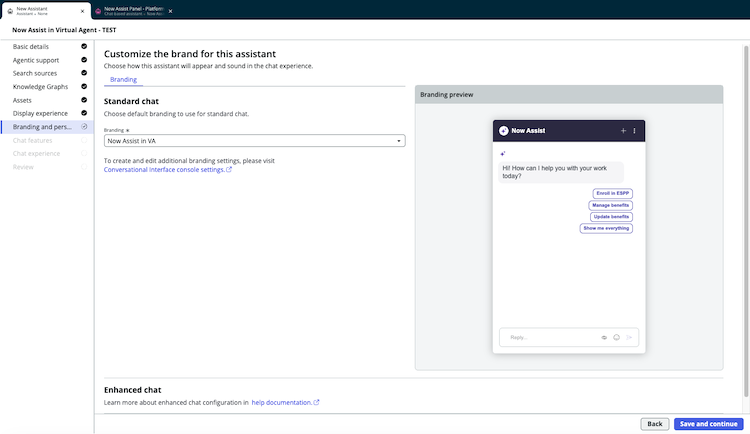The width and height of the screenshot is (750, 434).
Task: Click the 'Branding preview' panel header
Action: pos(569,95)
